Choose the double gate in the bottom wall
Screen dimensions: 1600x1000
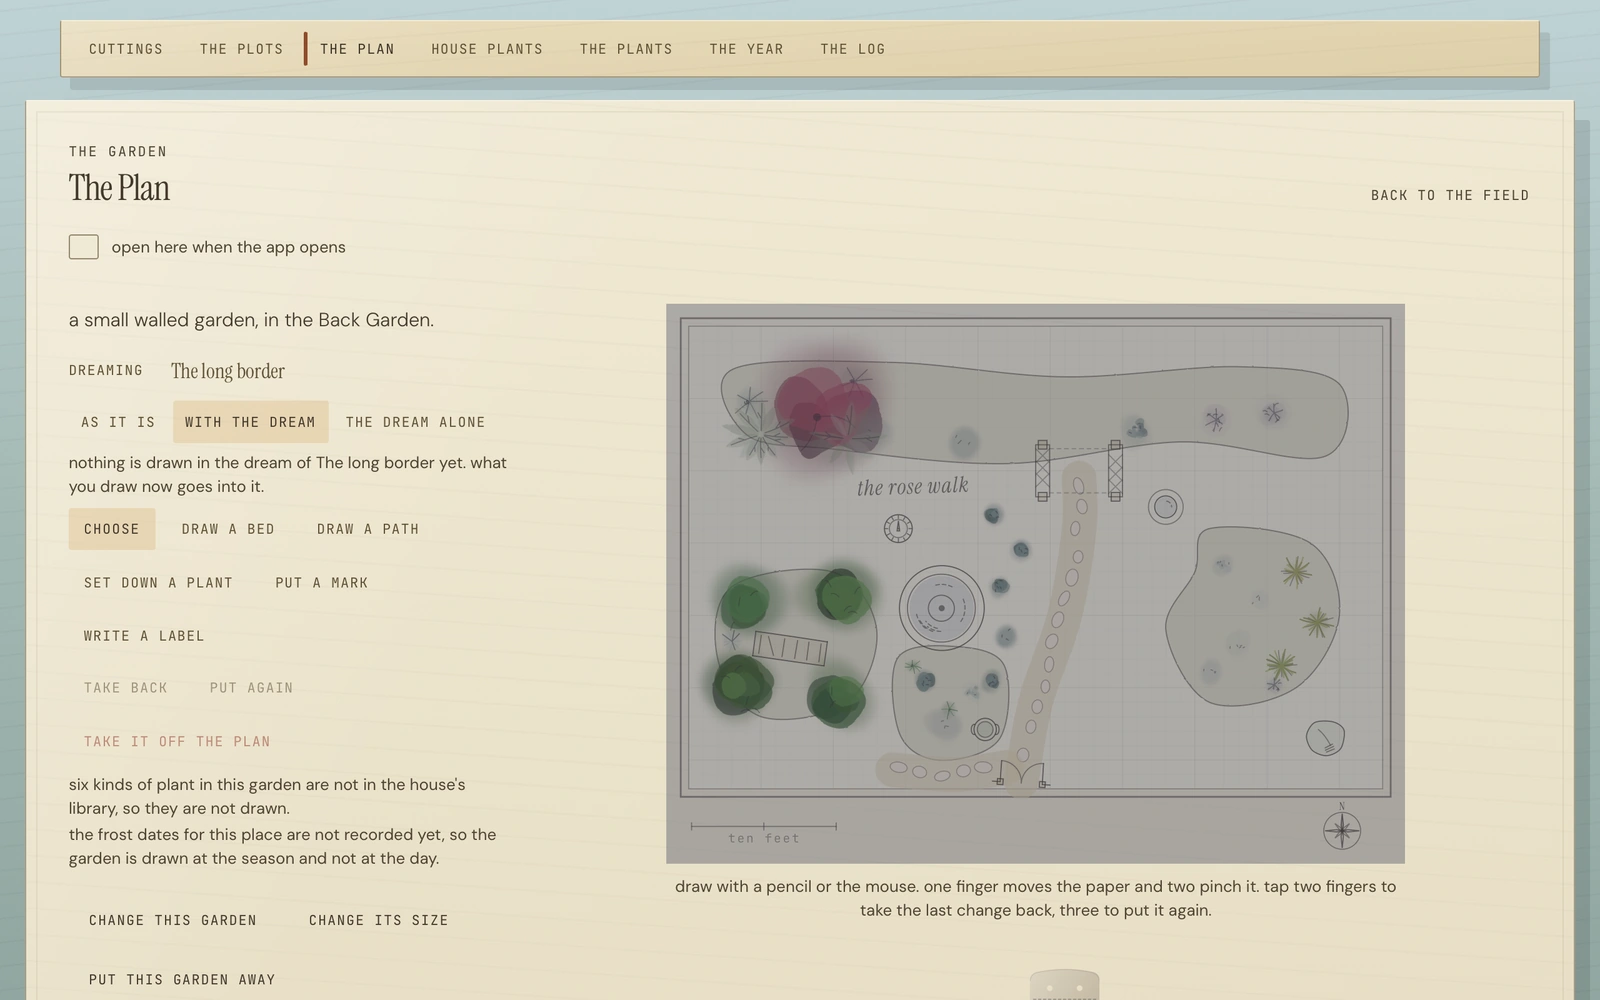[x=1021, y=774]
